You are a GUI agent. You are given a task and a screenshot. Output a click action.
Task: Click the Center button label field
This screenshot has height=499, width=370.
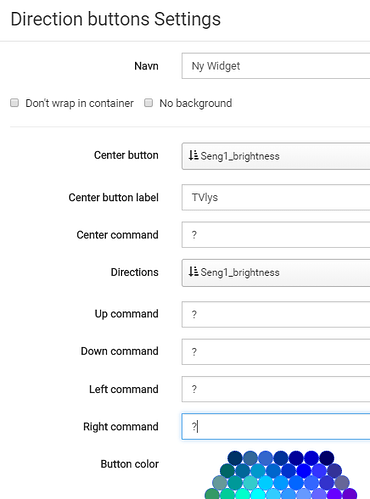pyautogui.click(x=276, y=197)
